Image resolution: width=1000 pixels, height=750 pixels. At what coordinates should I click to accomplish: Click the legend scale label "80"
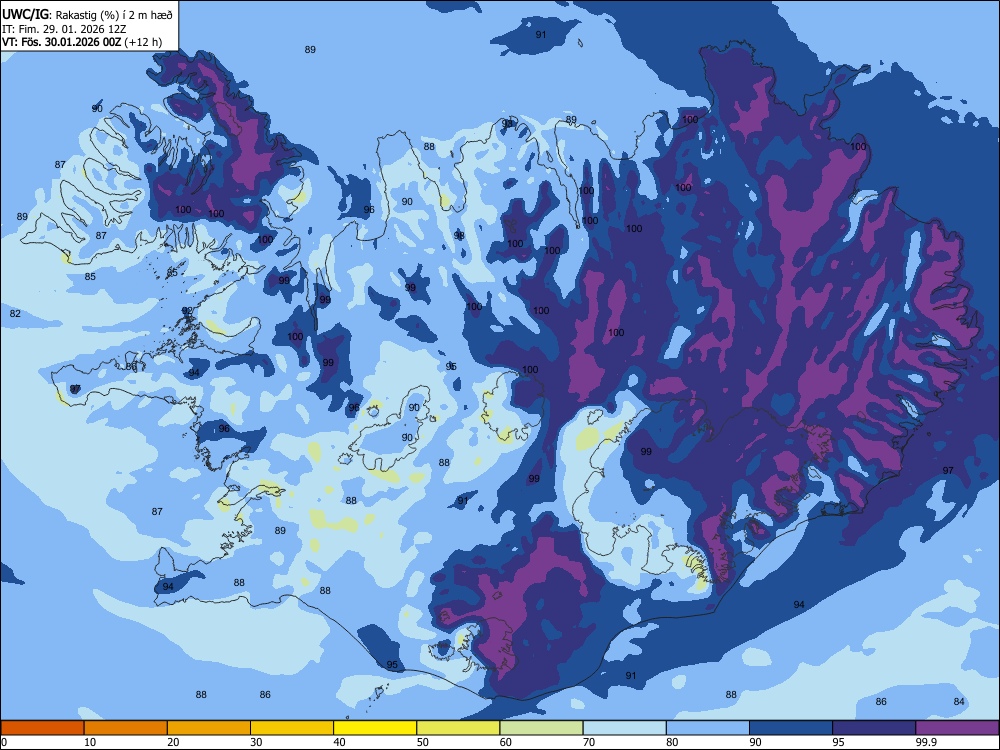point(672,742)
